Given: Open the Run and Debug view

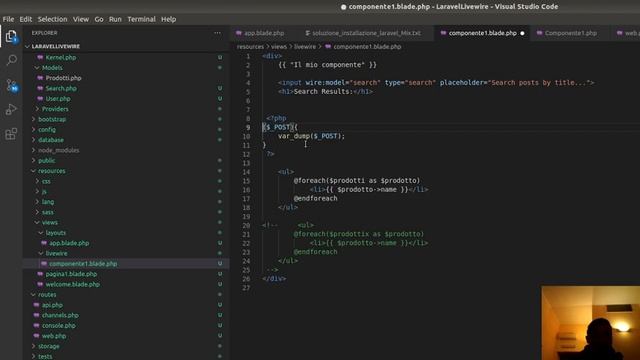Looking at the screenshot, I should [11, 109].
